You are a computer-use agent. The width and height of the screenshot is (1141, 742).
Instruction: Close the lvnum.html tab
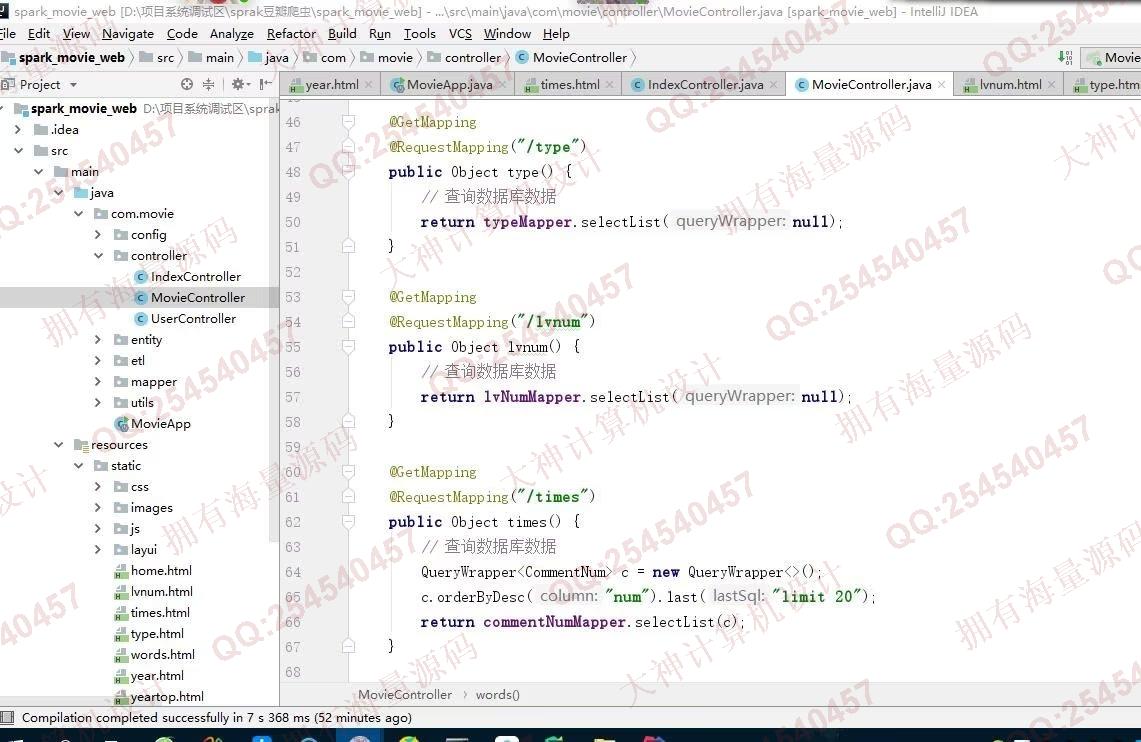tap(1051, 85)
